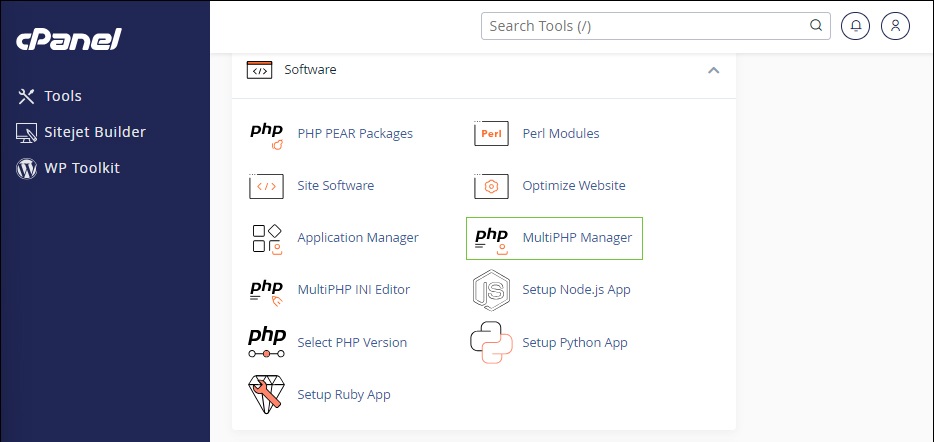
Task: Open the user account menu icon
Action: coord(895,26)
